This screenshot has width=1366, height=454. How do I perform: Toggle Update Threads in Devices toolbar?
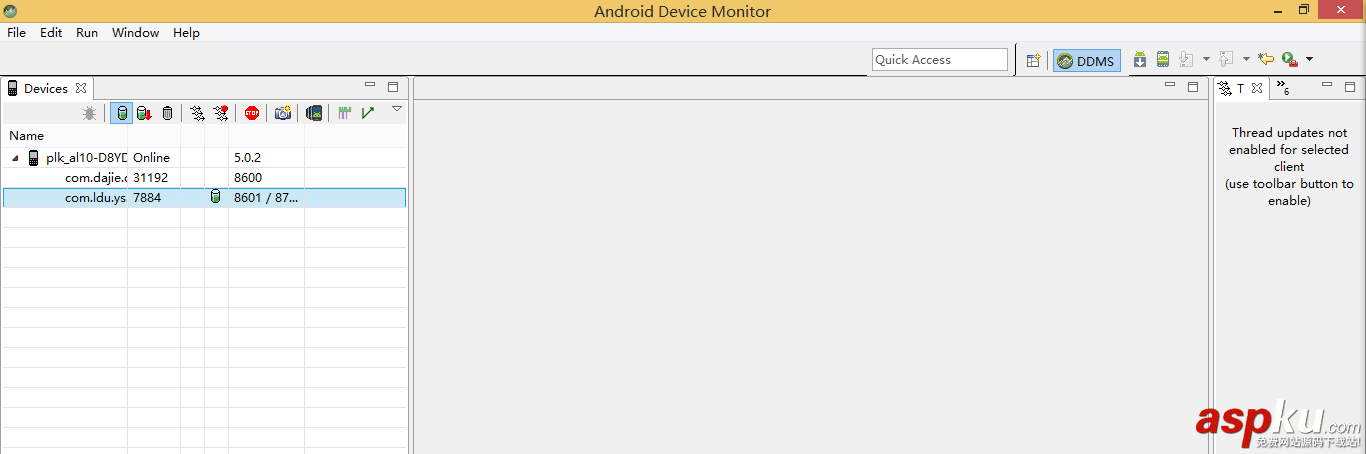coord(197,113)
